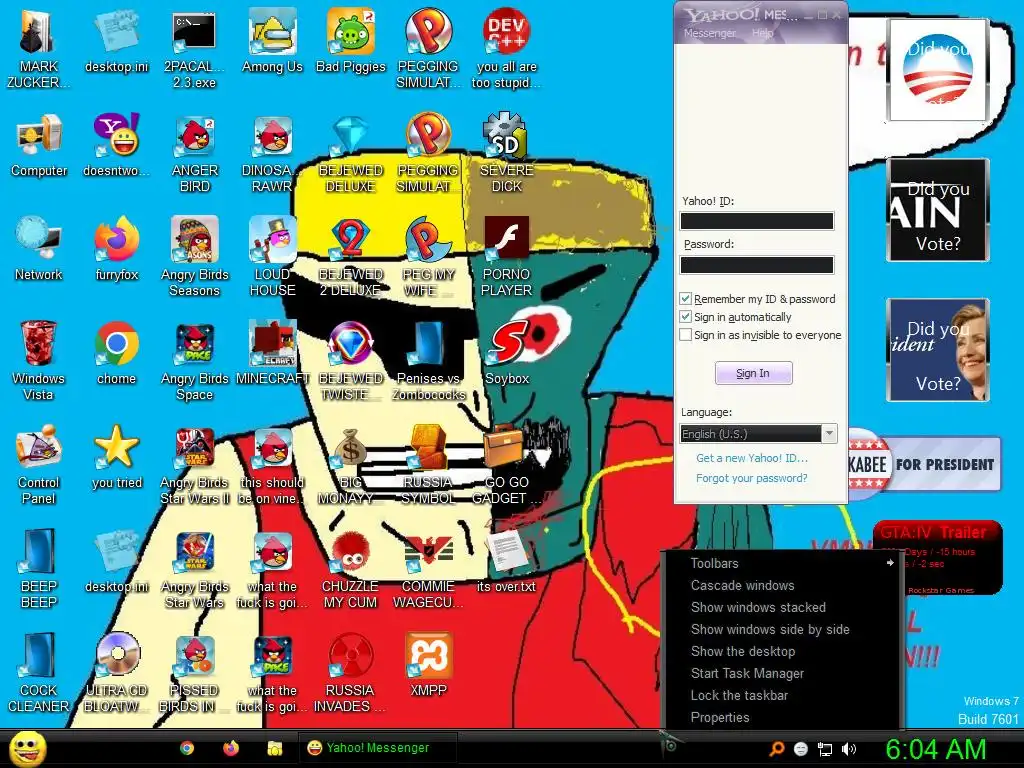Click the Obama 'Did you' gadget thumbnail
Image resolution: width=1024 pixels, height=768 pixels.
pos(938,69)
